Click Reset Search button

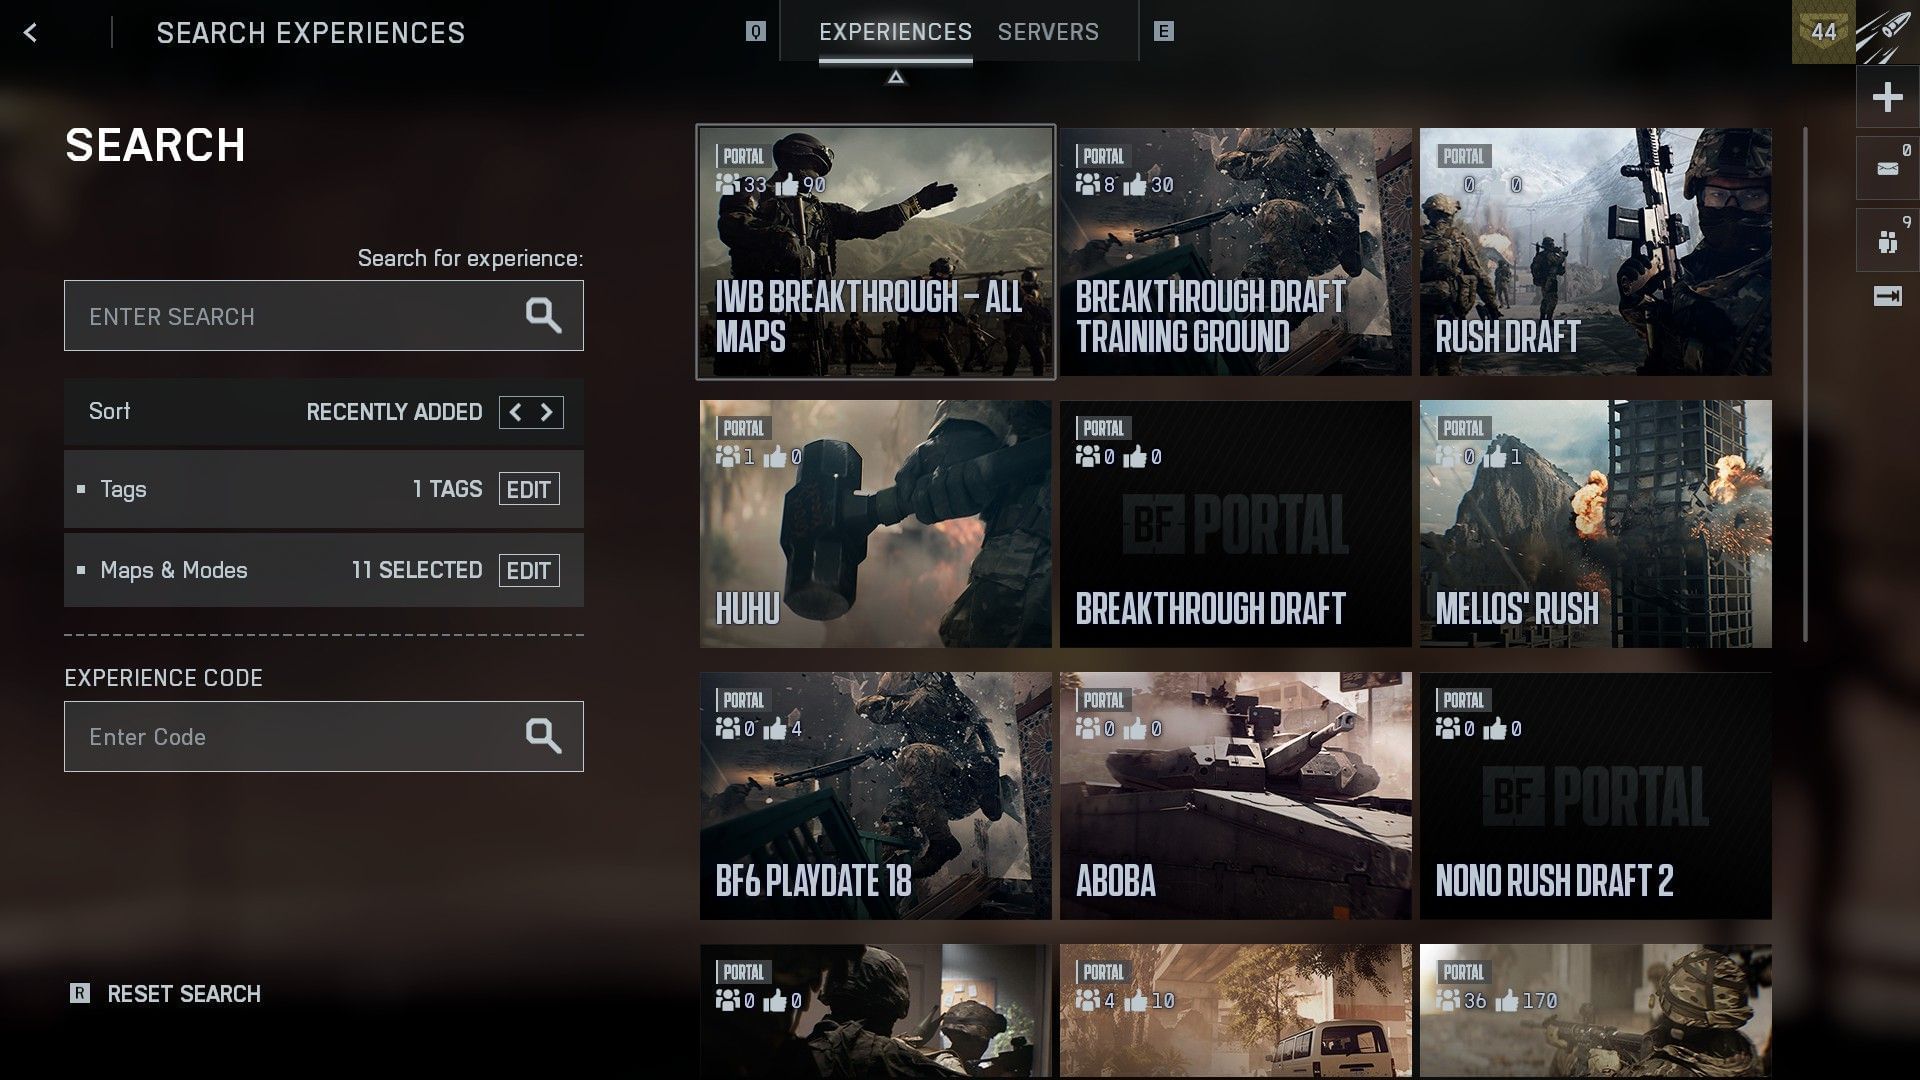(183, 994)
